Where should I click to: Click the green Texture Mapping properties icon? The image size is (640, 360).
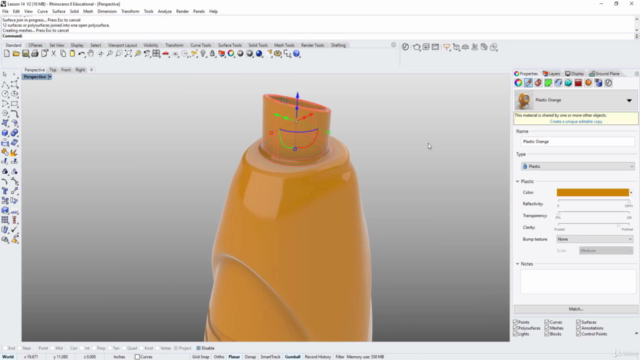tap(548, 83)
